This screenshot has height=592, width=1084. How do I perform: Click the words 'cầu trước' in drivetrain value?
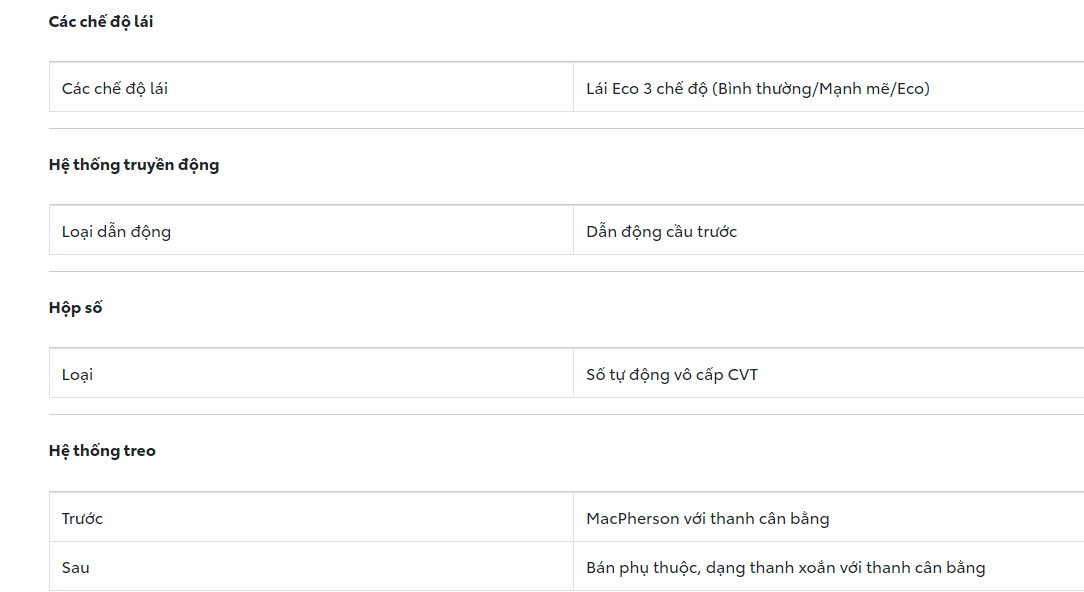(x=701, y=232)
